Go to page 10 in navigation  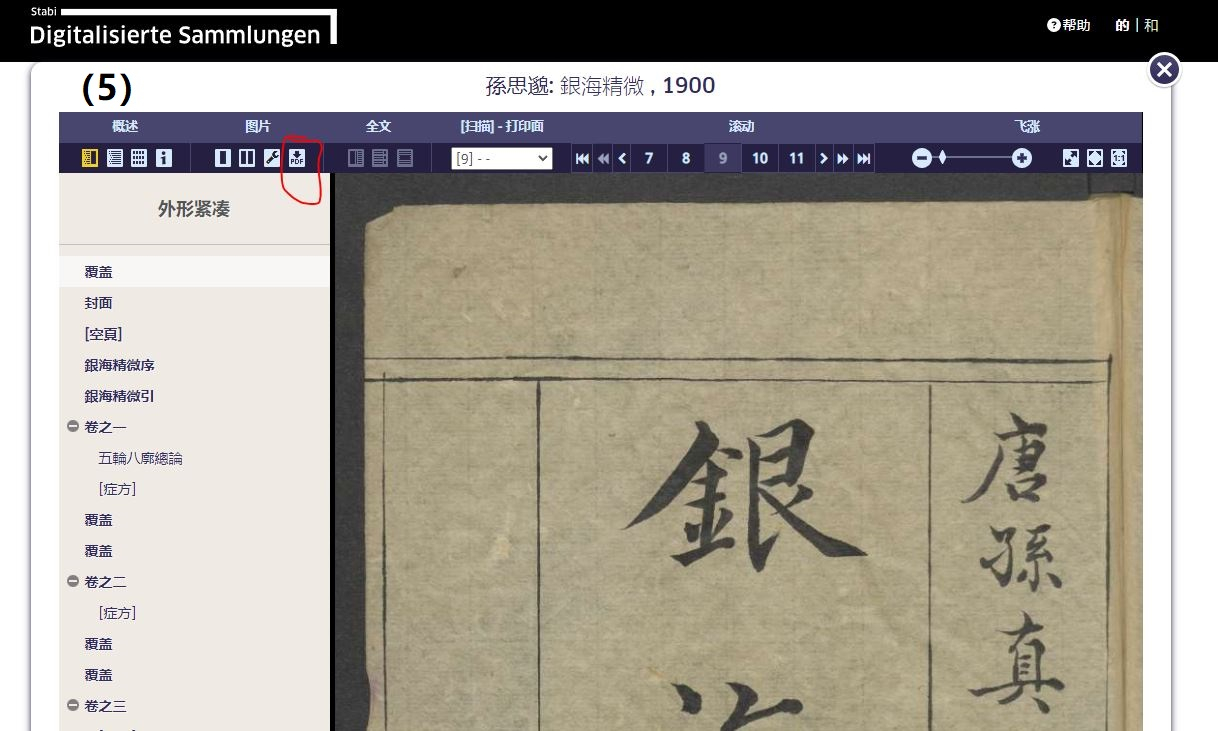click(x=760, y=158)
